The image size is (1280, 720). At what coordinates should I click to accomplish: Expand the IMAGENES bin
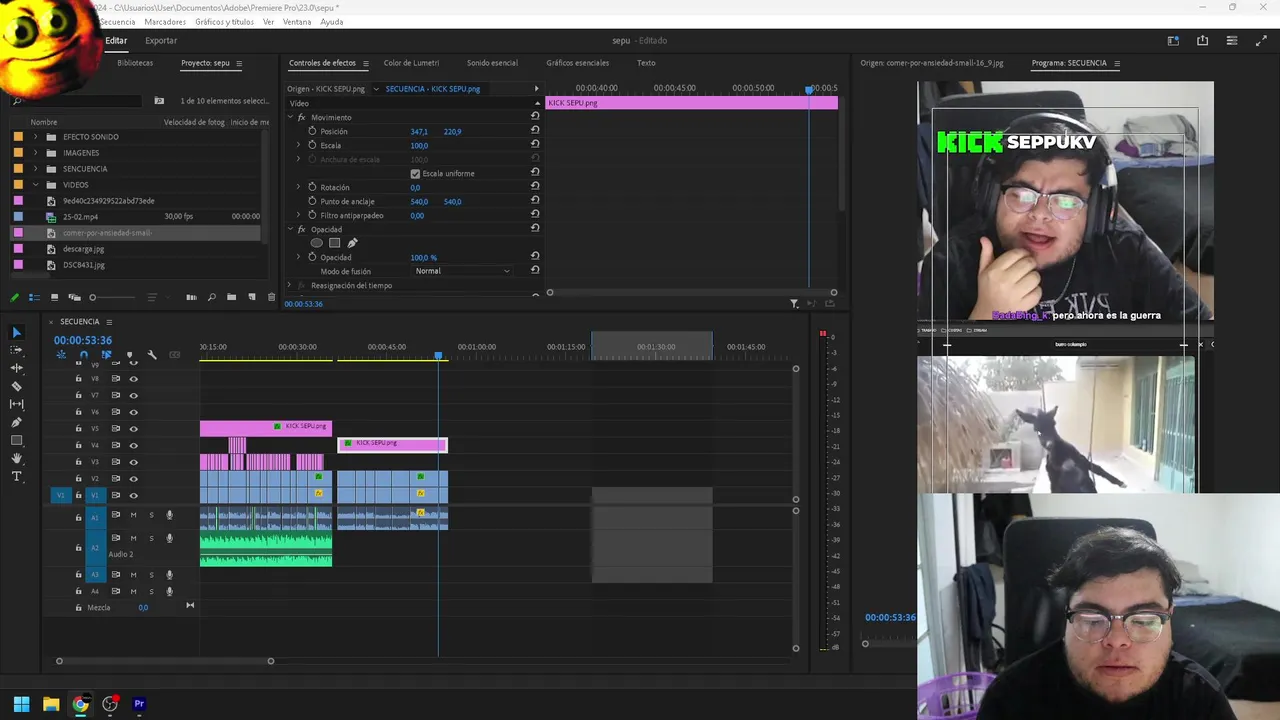36,153
